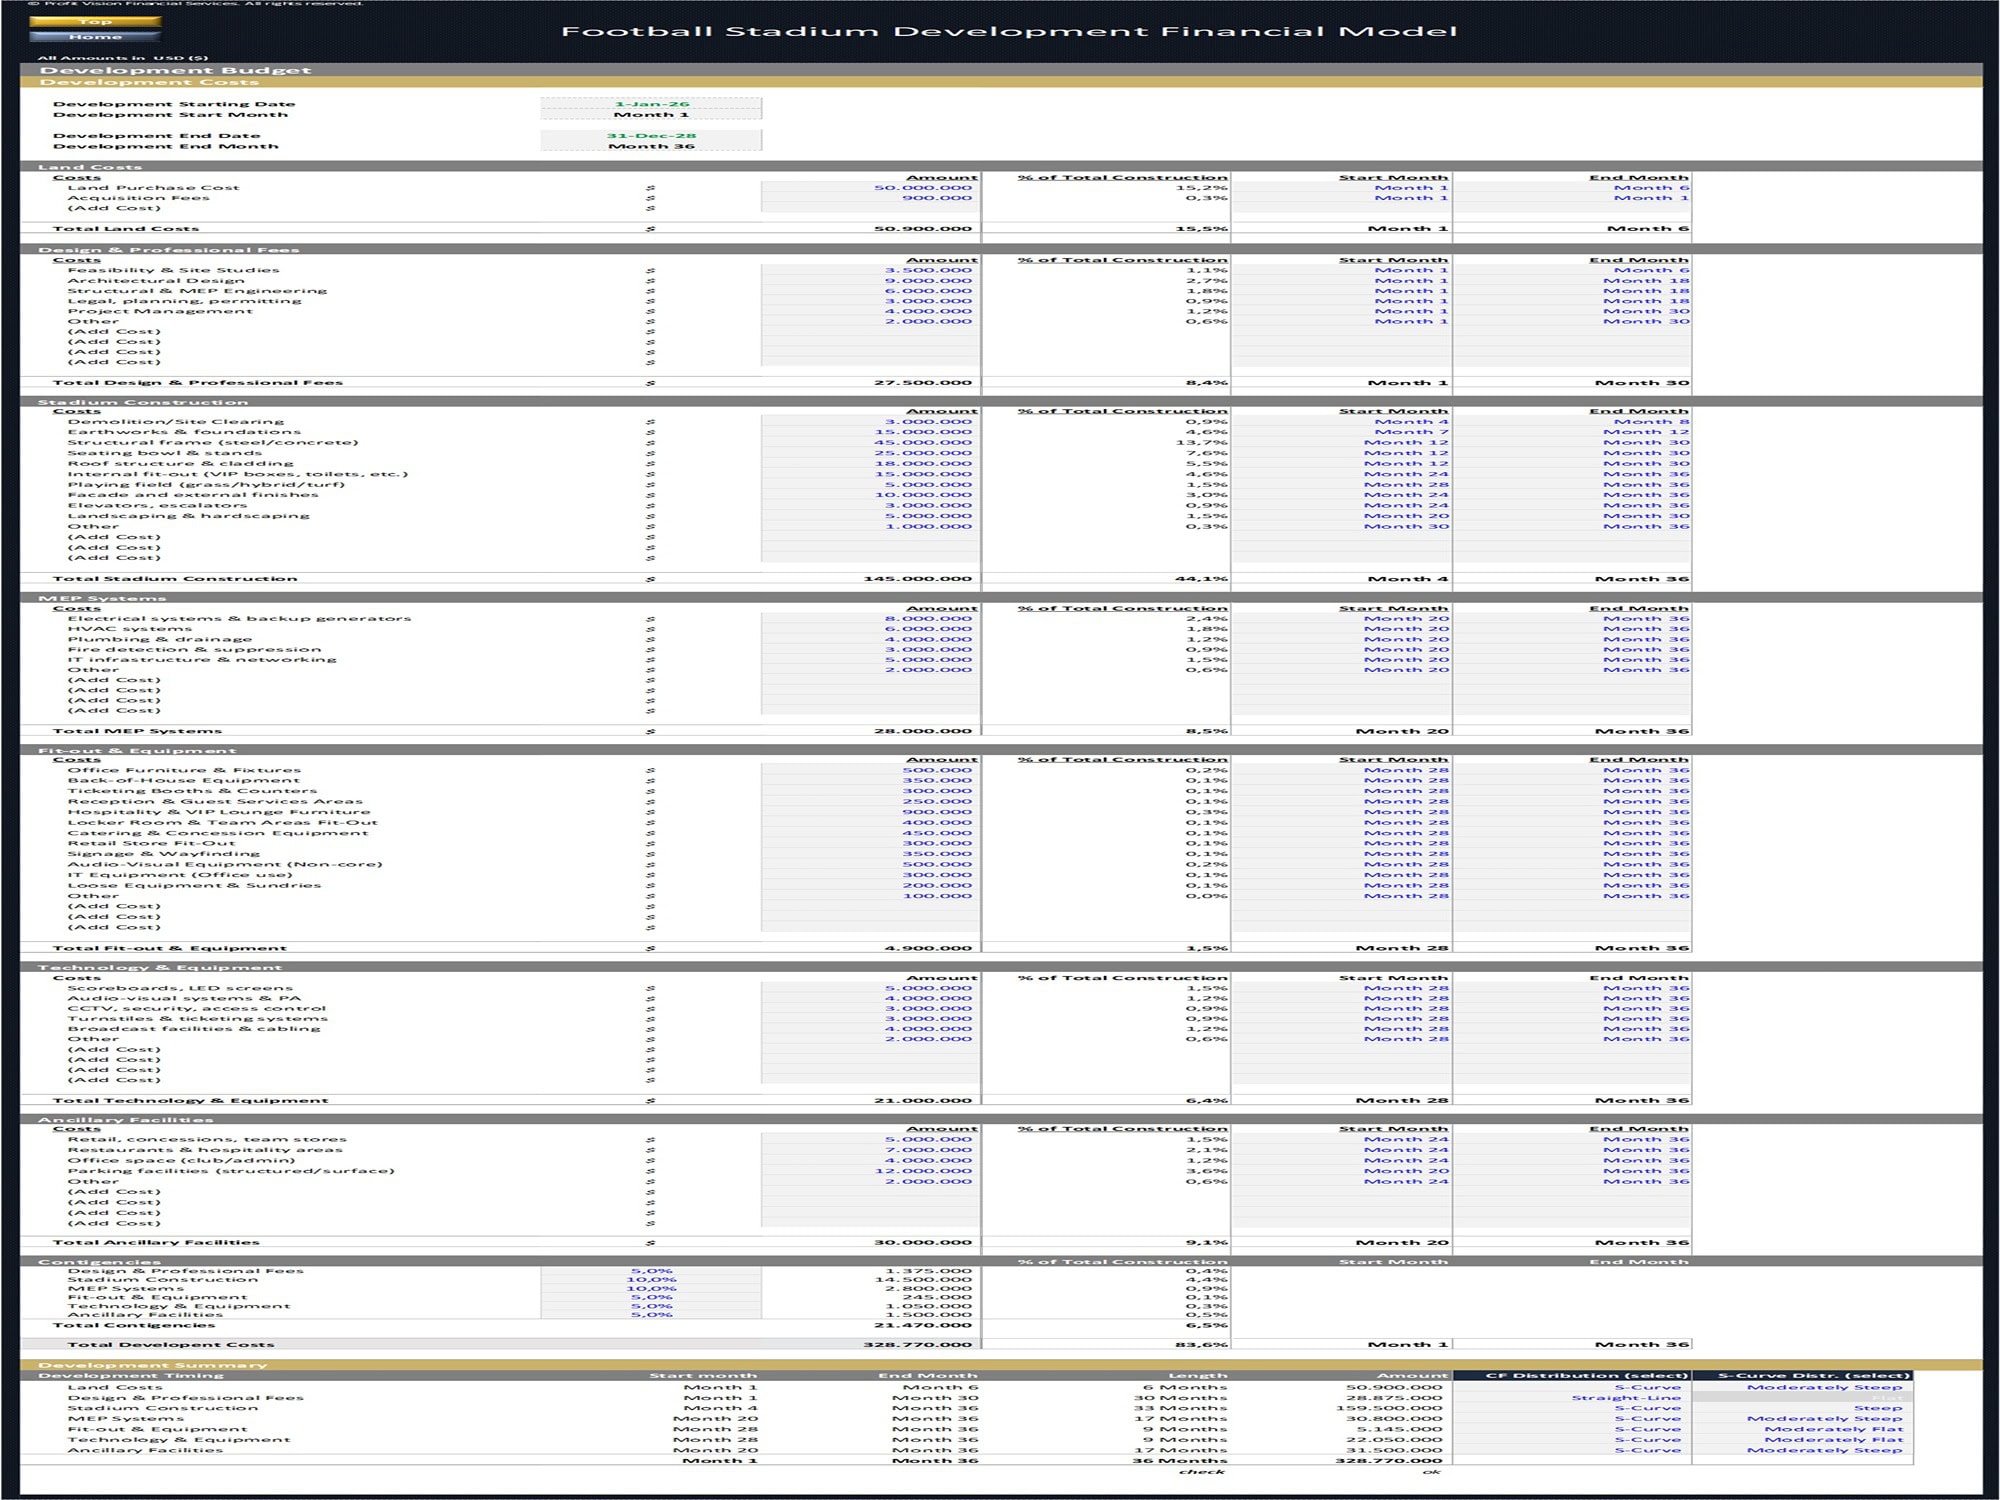Select the Development Starting Date cell showing 1-Jan-26
2000x1500 pixels.
point(648,103)
